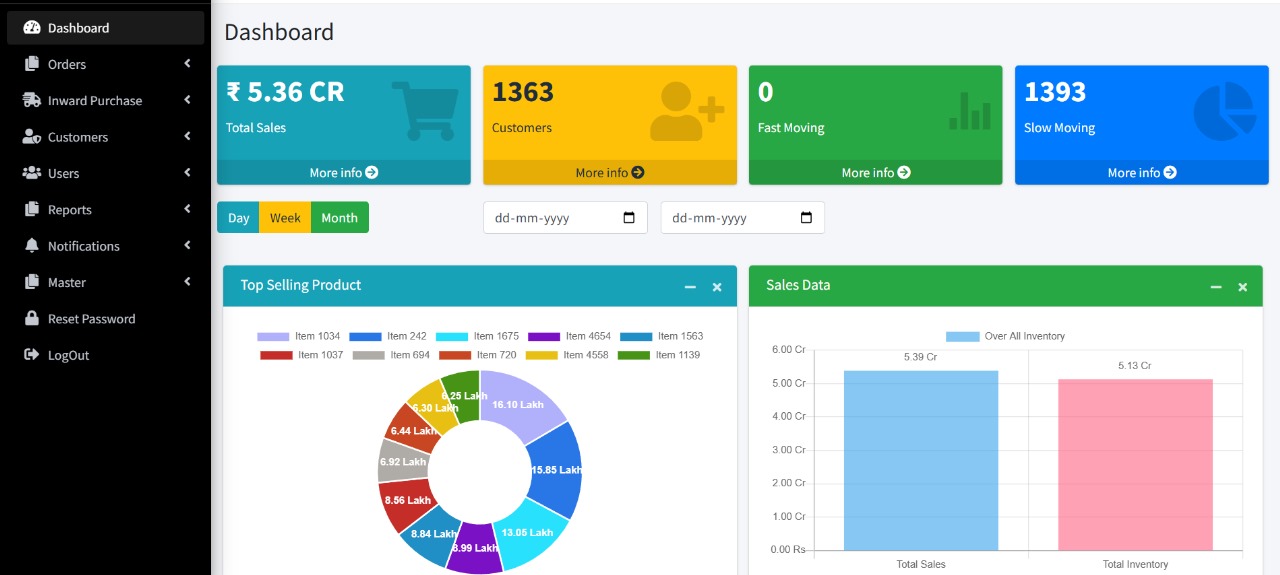Click the 15.85 Lakh donut slice
This screenshot has width=1280, height=575.
click(556, 470)
